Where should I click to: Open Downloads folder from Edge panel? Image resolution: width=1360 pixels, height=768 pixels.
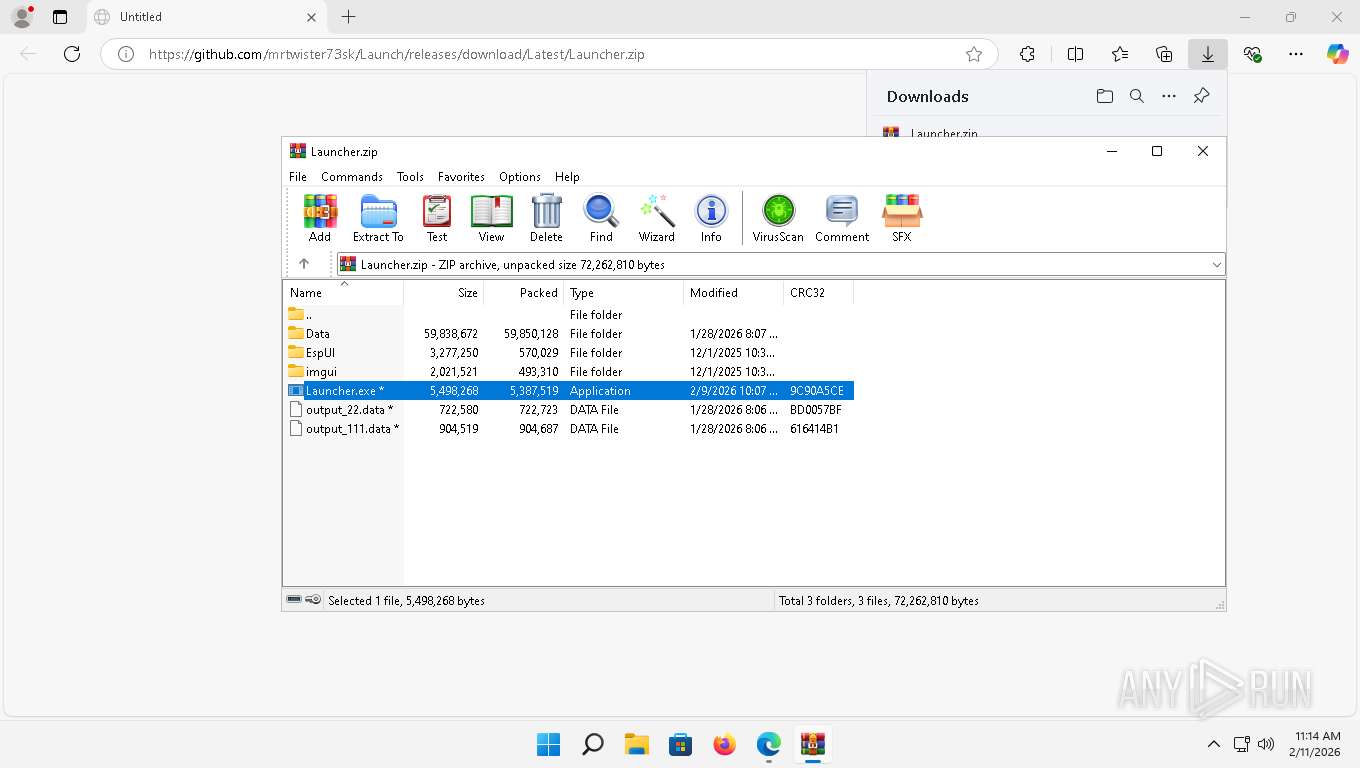coord(1104,96)
